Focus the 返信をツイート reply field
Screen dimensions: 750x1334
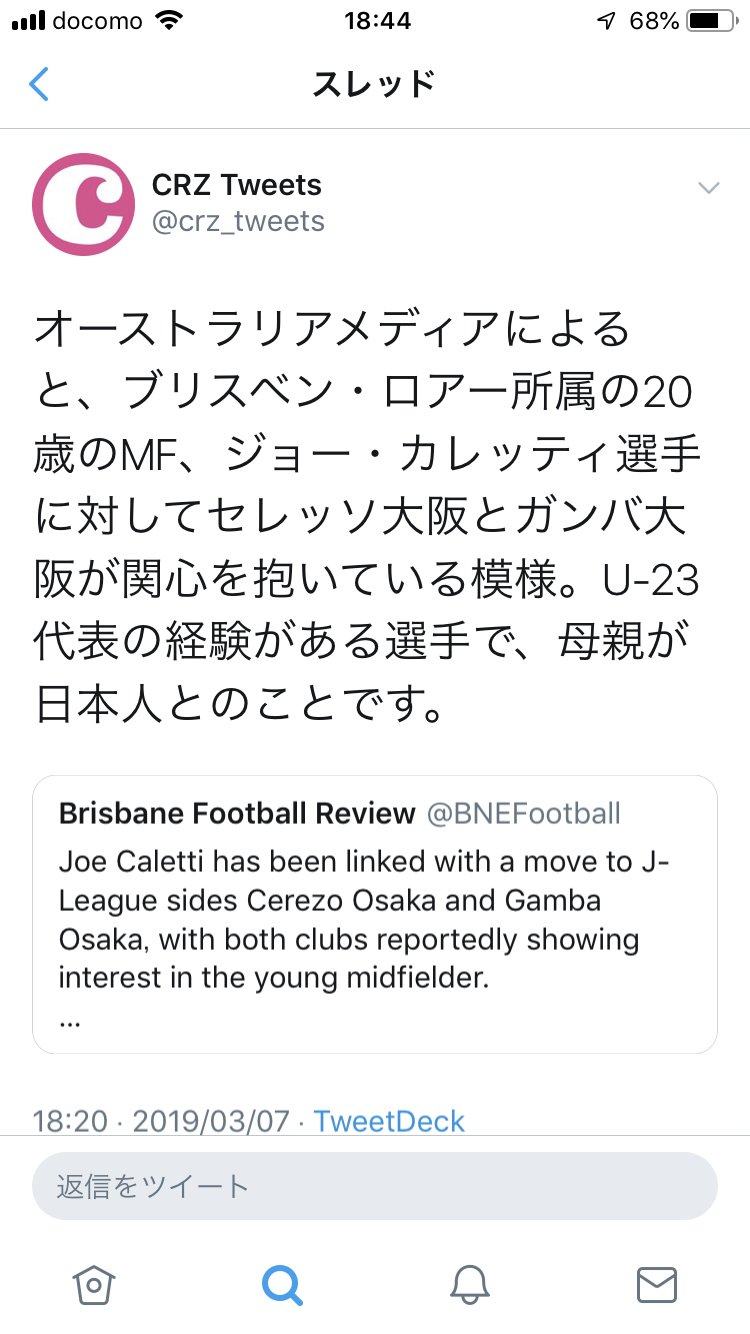tap(375, 1187)
